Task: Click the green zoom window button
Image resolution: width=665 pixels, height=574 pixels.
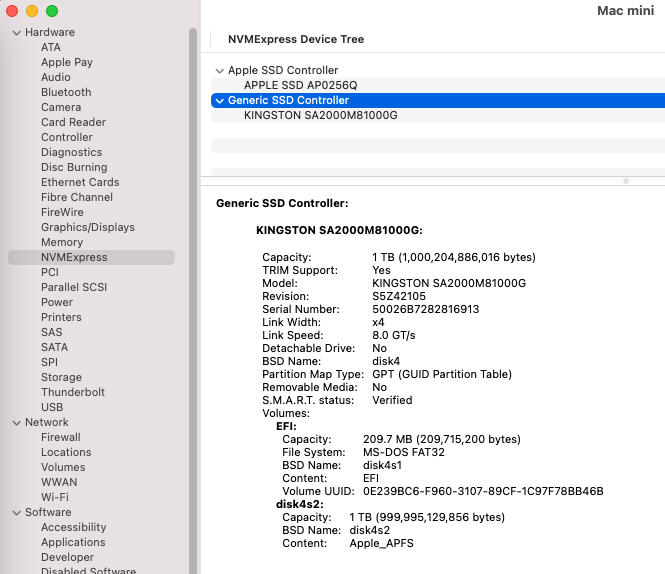Action: [52, 11]
